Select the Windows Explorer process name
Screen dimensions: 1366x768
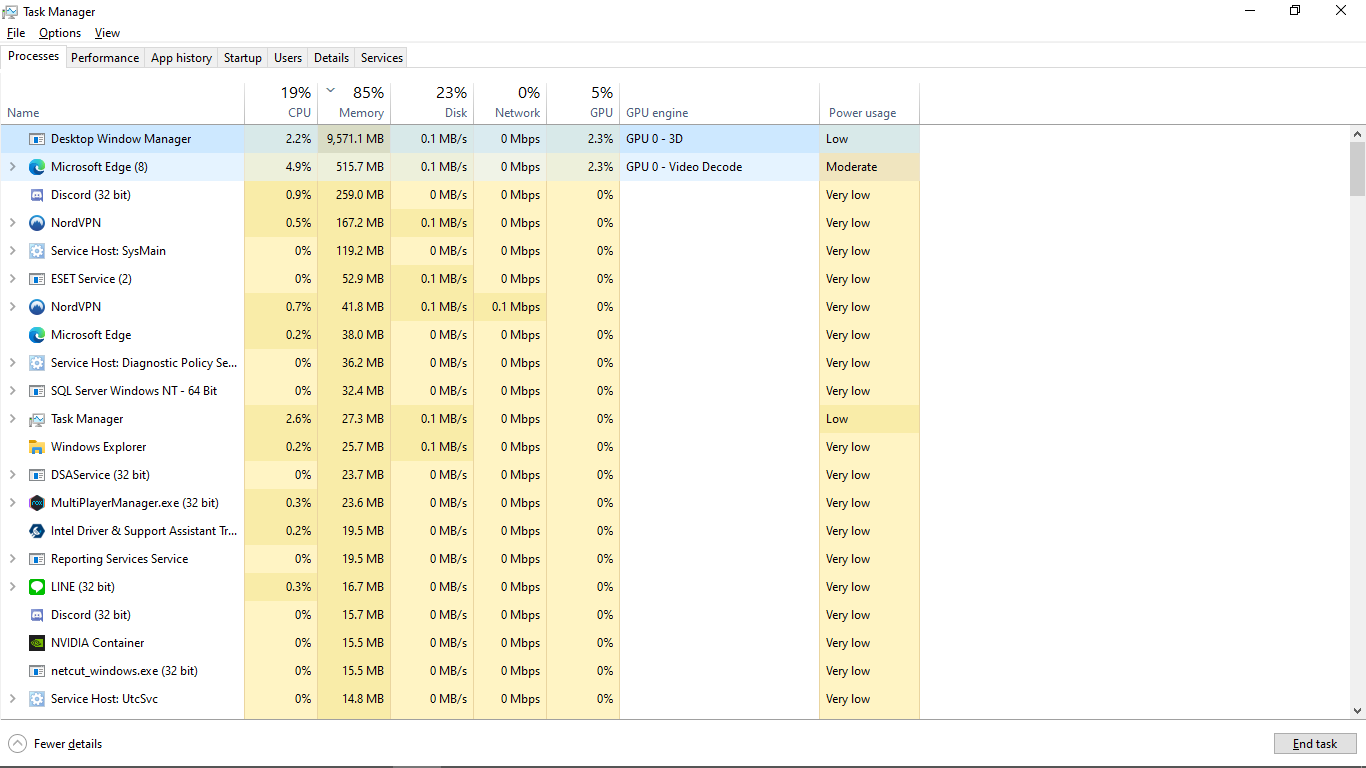click(x=98, y=447)
